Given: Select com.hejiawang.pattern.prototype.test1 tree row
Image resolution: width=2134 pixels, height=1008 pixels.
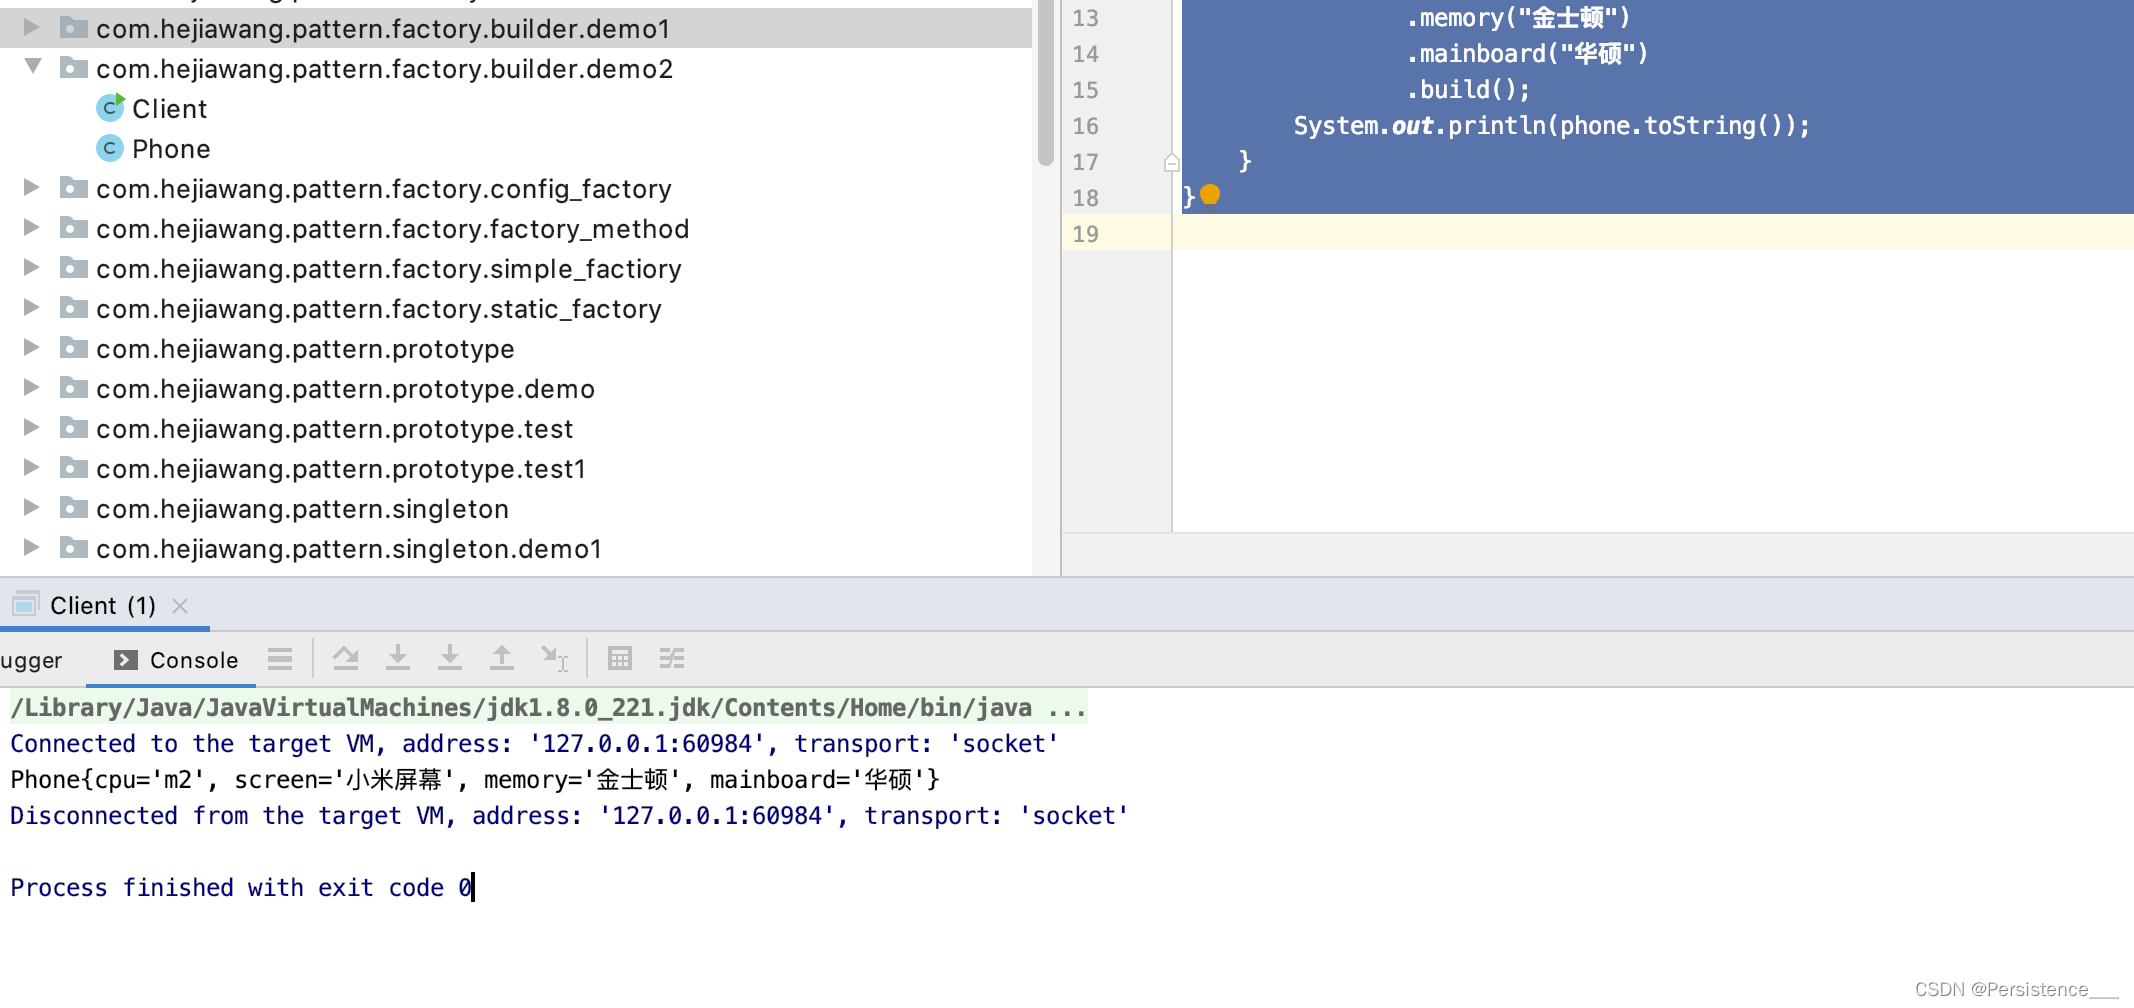Looking at the screenshot, I should (516, 468).
